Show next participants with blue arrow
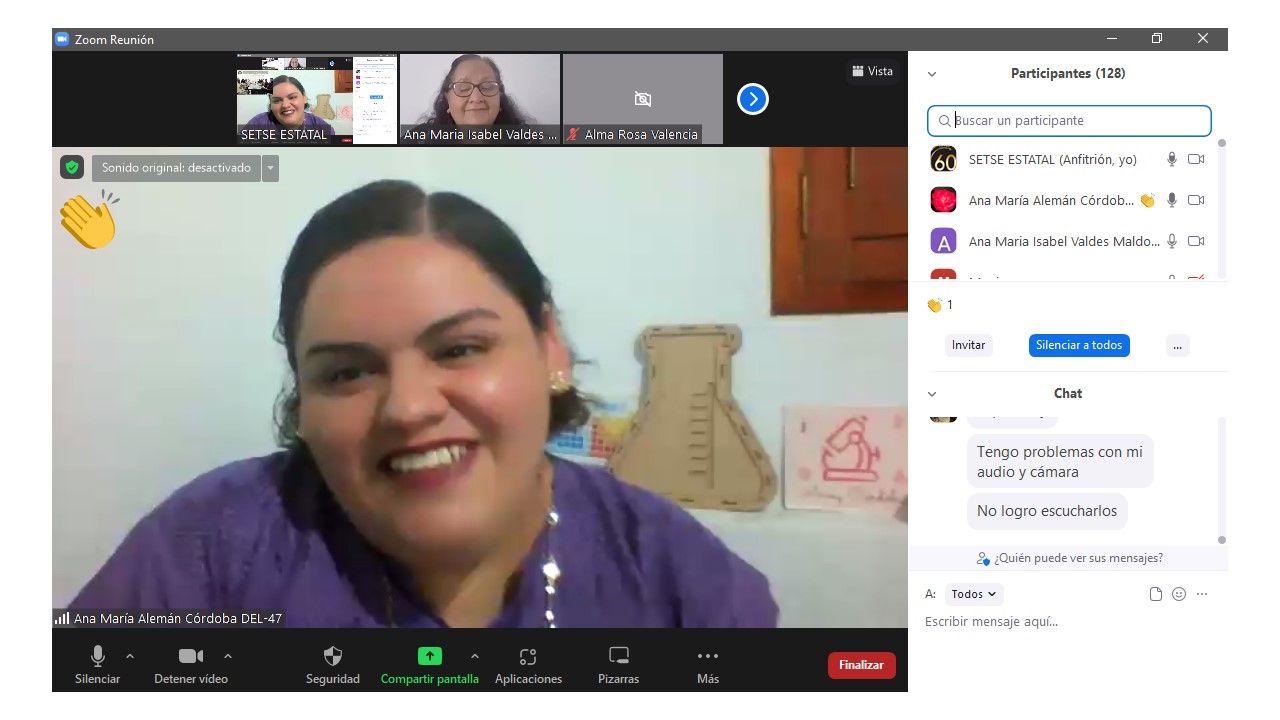1280x720 pixels. [753, 99]
